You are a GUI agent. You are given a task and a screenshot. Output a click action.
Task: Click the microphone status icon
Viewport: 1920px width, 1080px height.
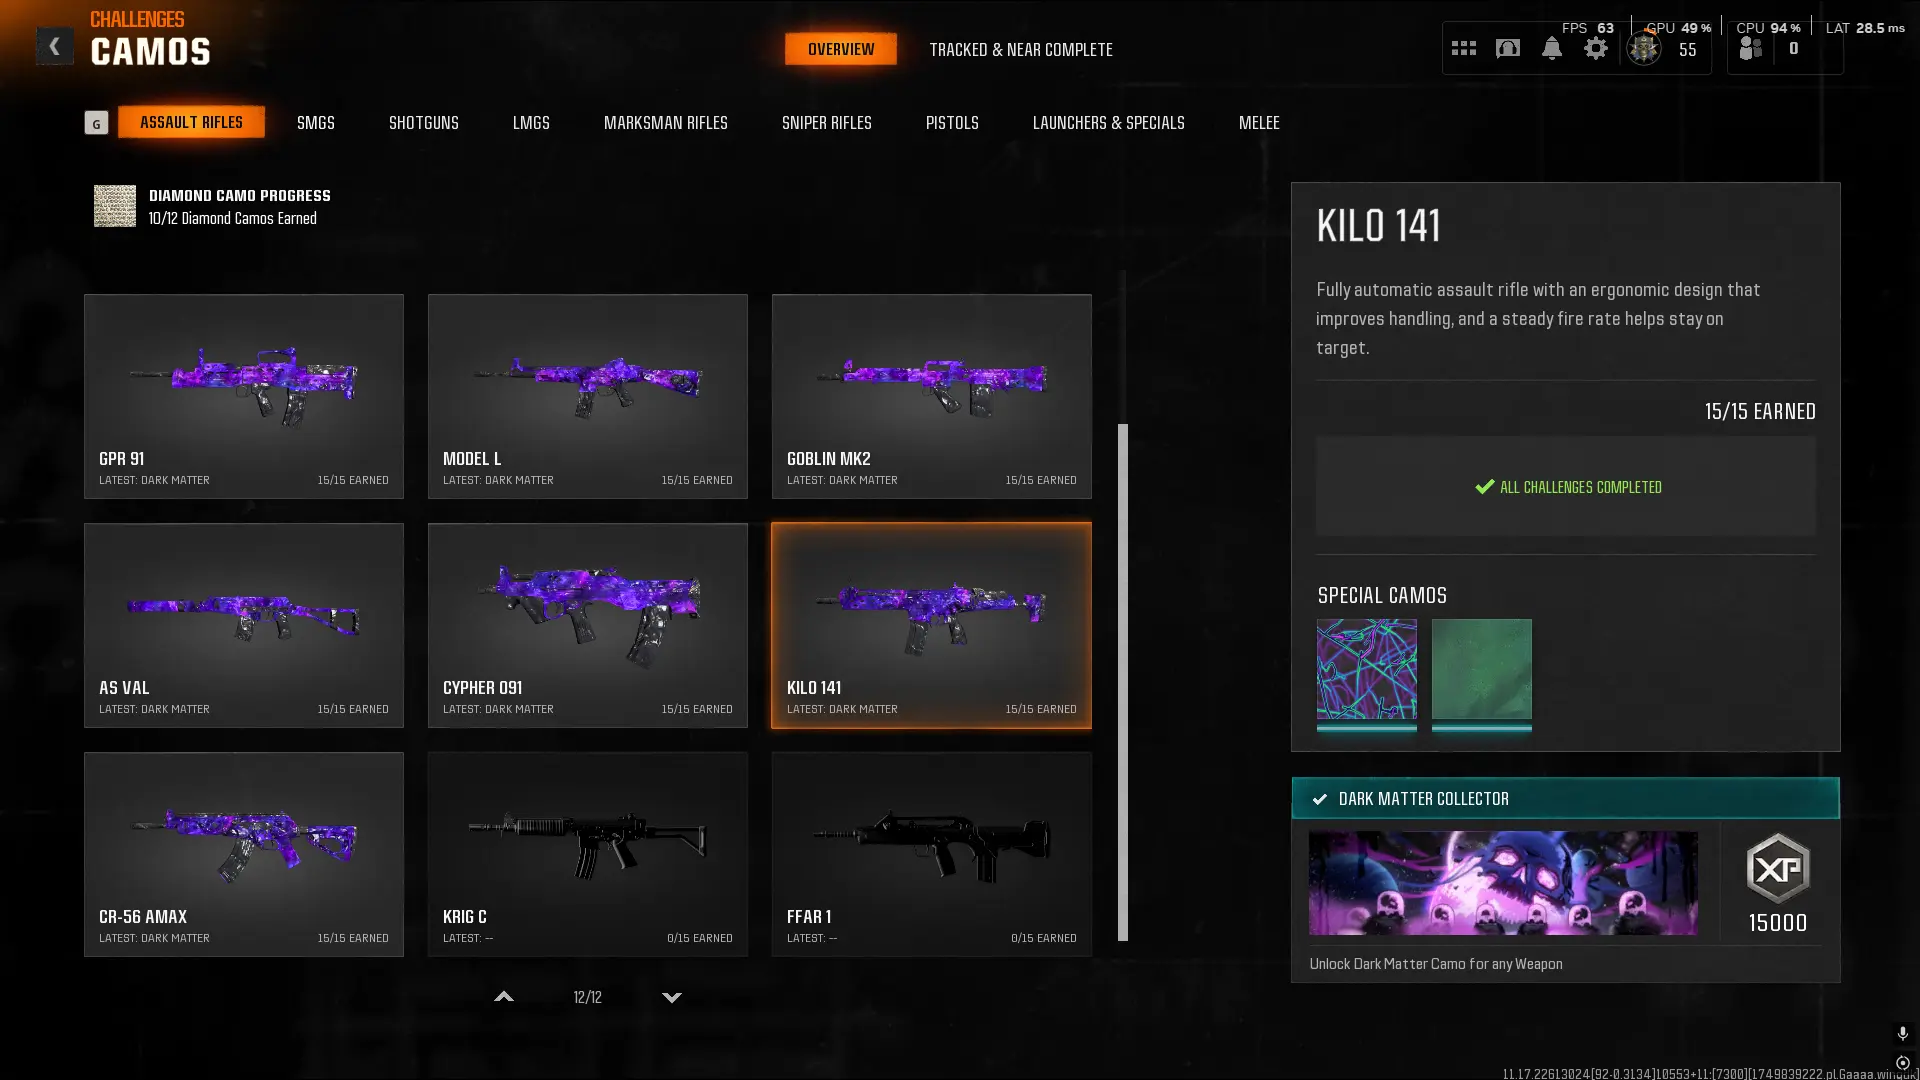(x=1902, y=1033)
